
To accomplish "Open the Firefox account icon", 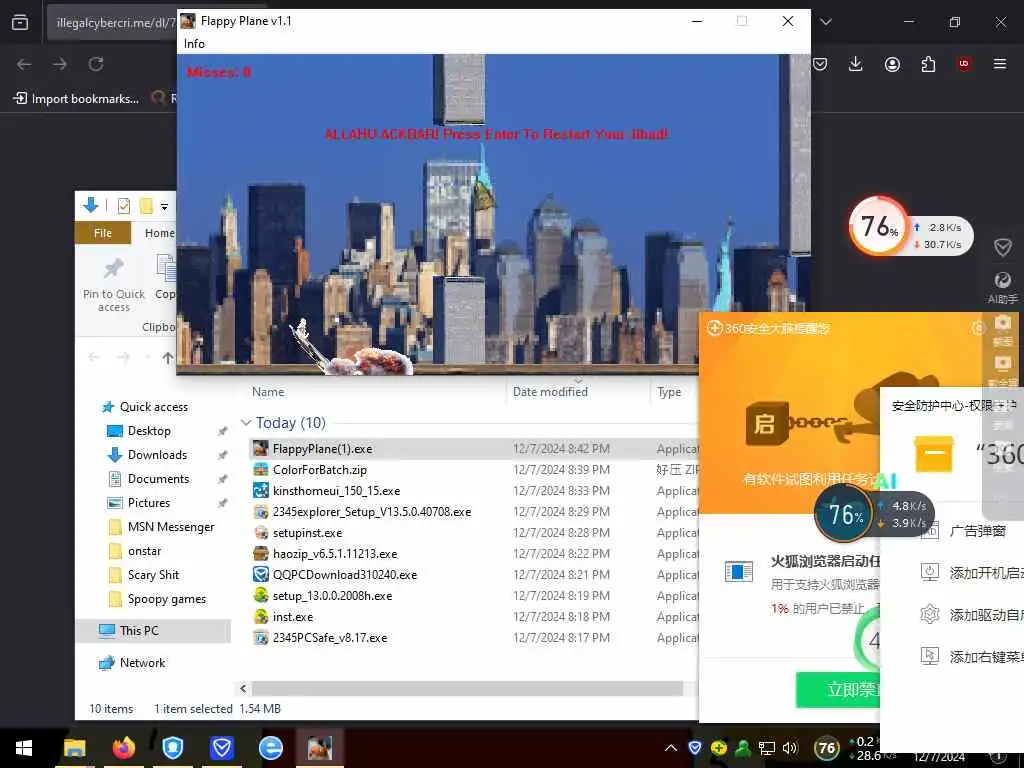I will coord(892,64).
